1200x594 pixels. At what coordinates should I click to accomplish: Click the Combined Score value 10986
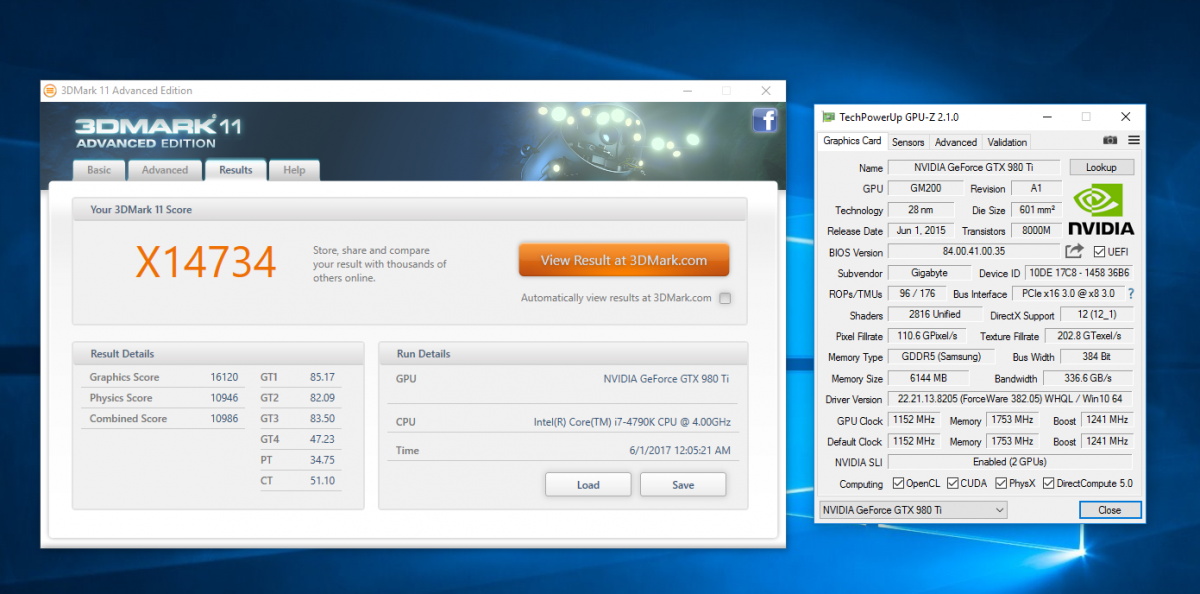[x=224, y=418]
